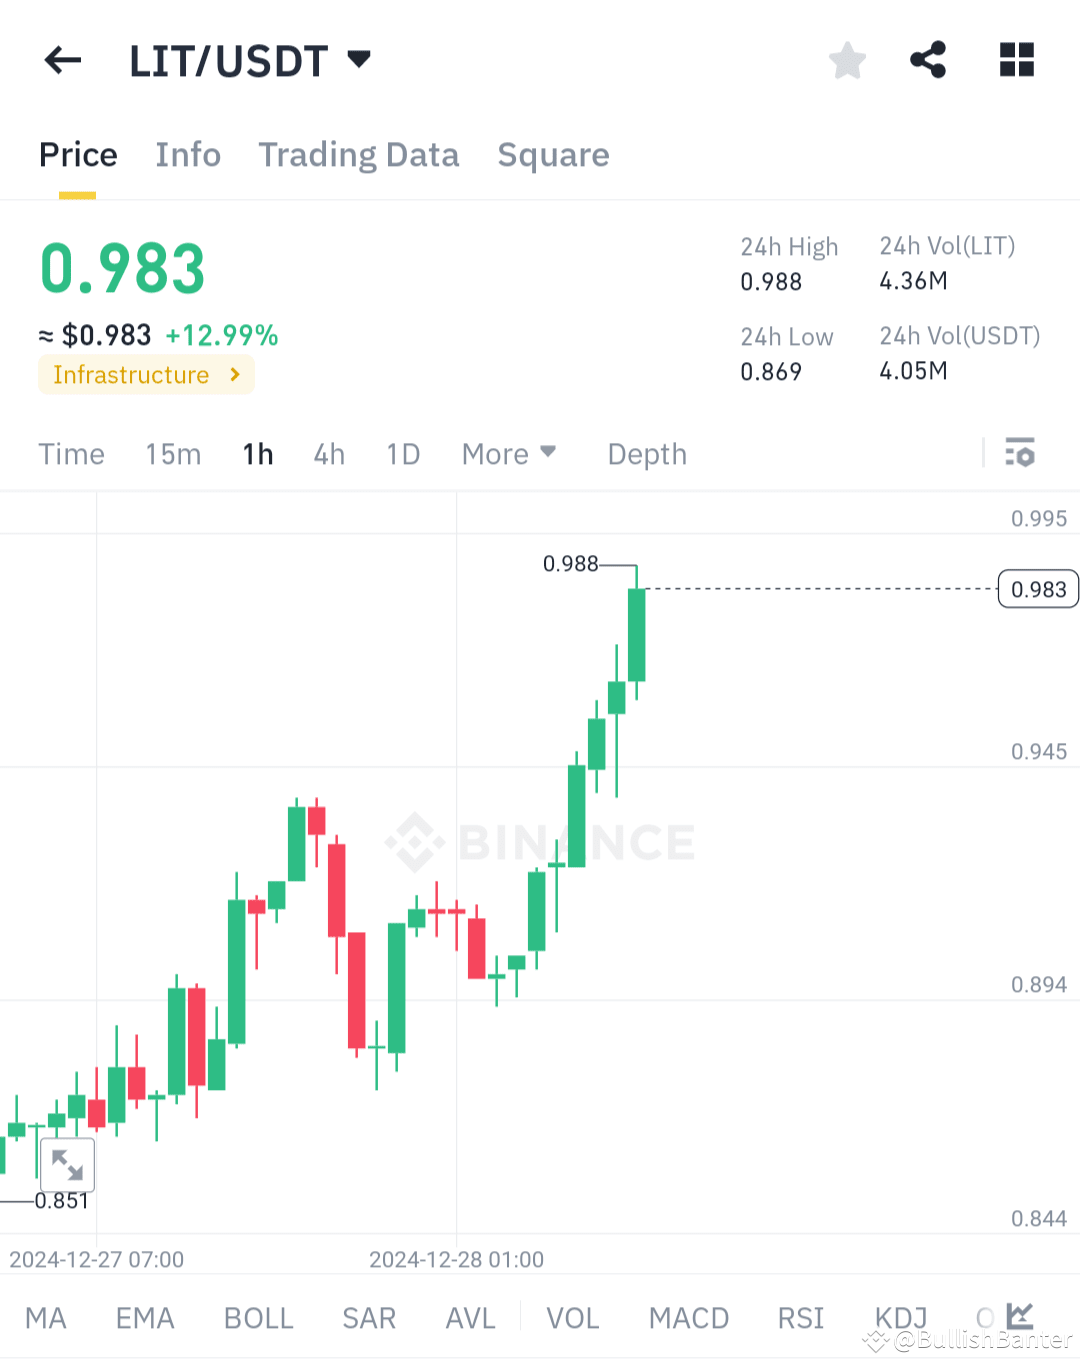The image size is (1080, 1362).
Task: Switch to the Trading Data tab
Action: pyautogui.click(x=358, y=155)
